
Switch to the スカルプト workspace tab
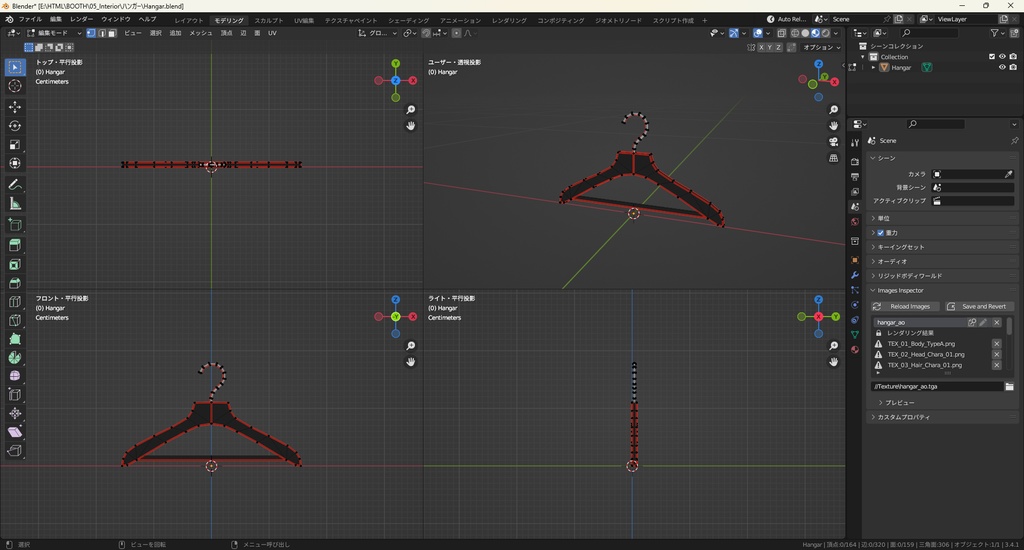pos(268,20)
